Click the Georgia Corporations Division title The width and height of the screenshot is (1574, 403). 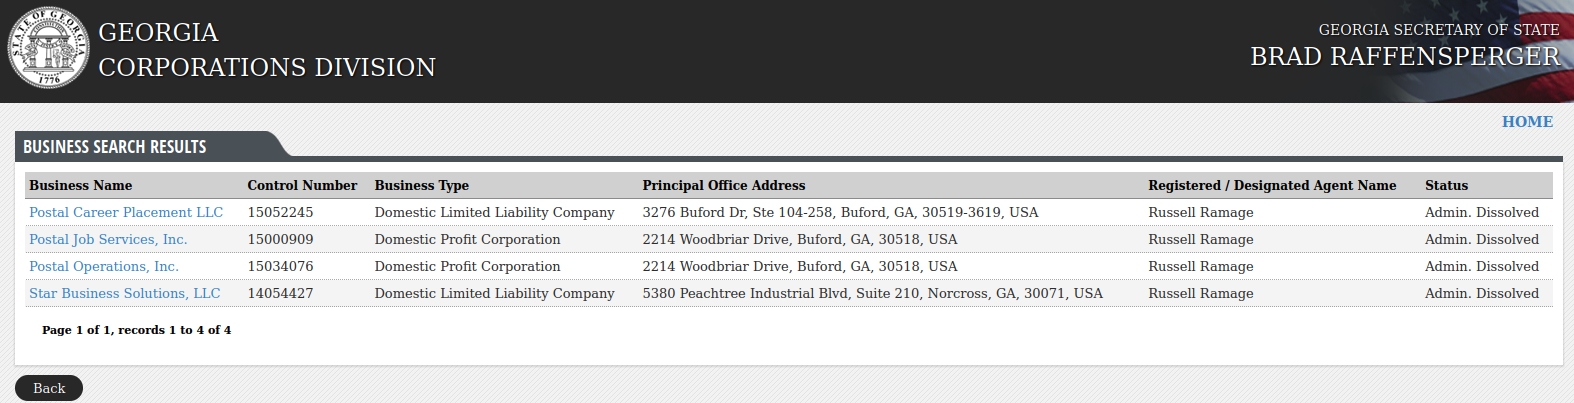(x=267, y=50)
